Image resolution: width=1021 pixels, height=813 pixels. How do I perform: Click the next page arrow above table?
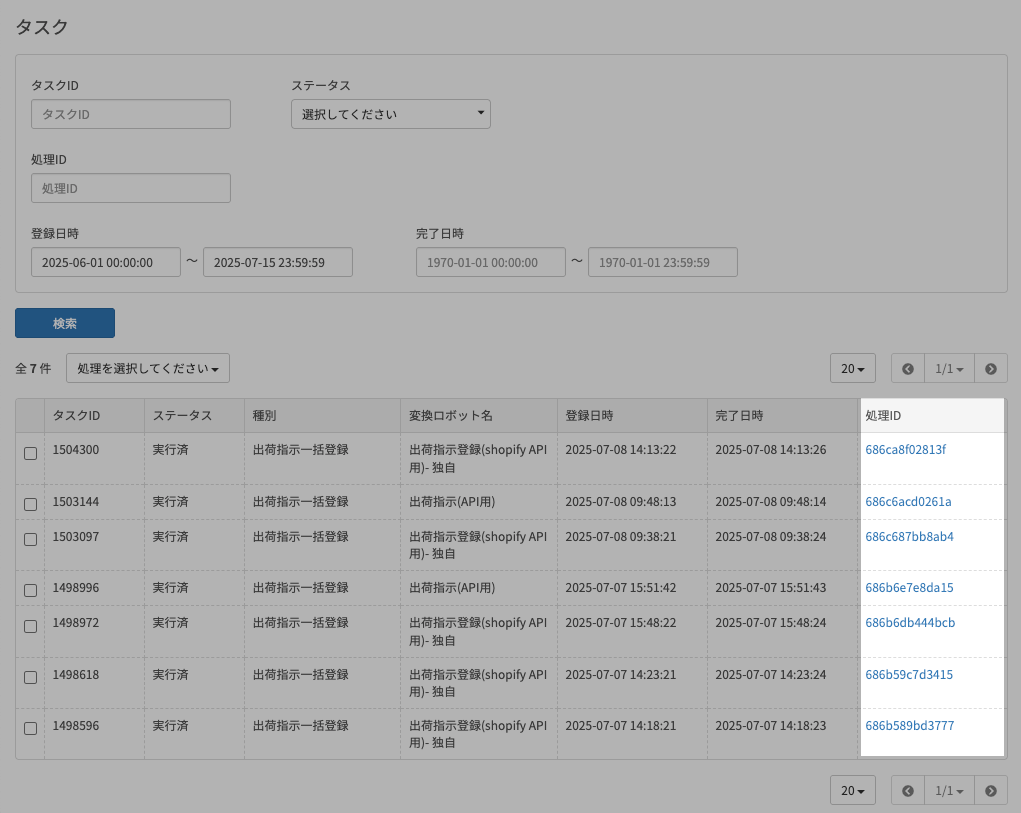[990, 368]
